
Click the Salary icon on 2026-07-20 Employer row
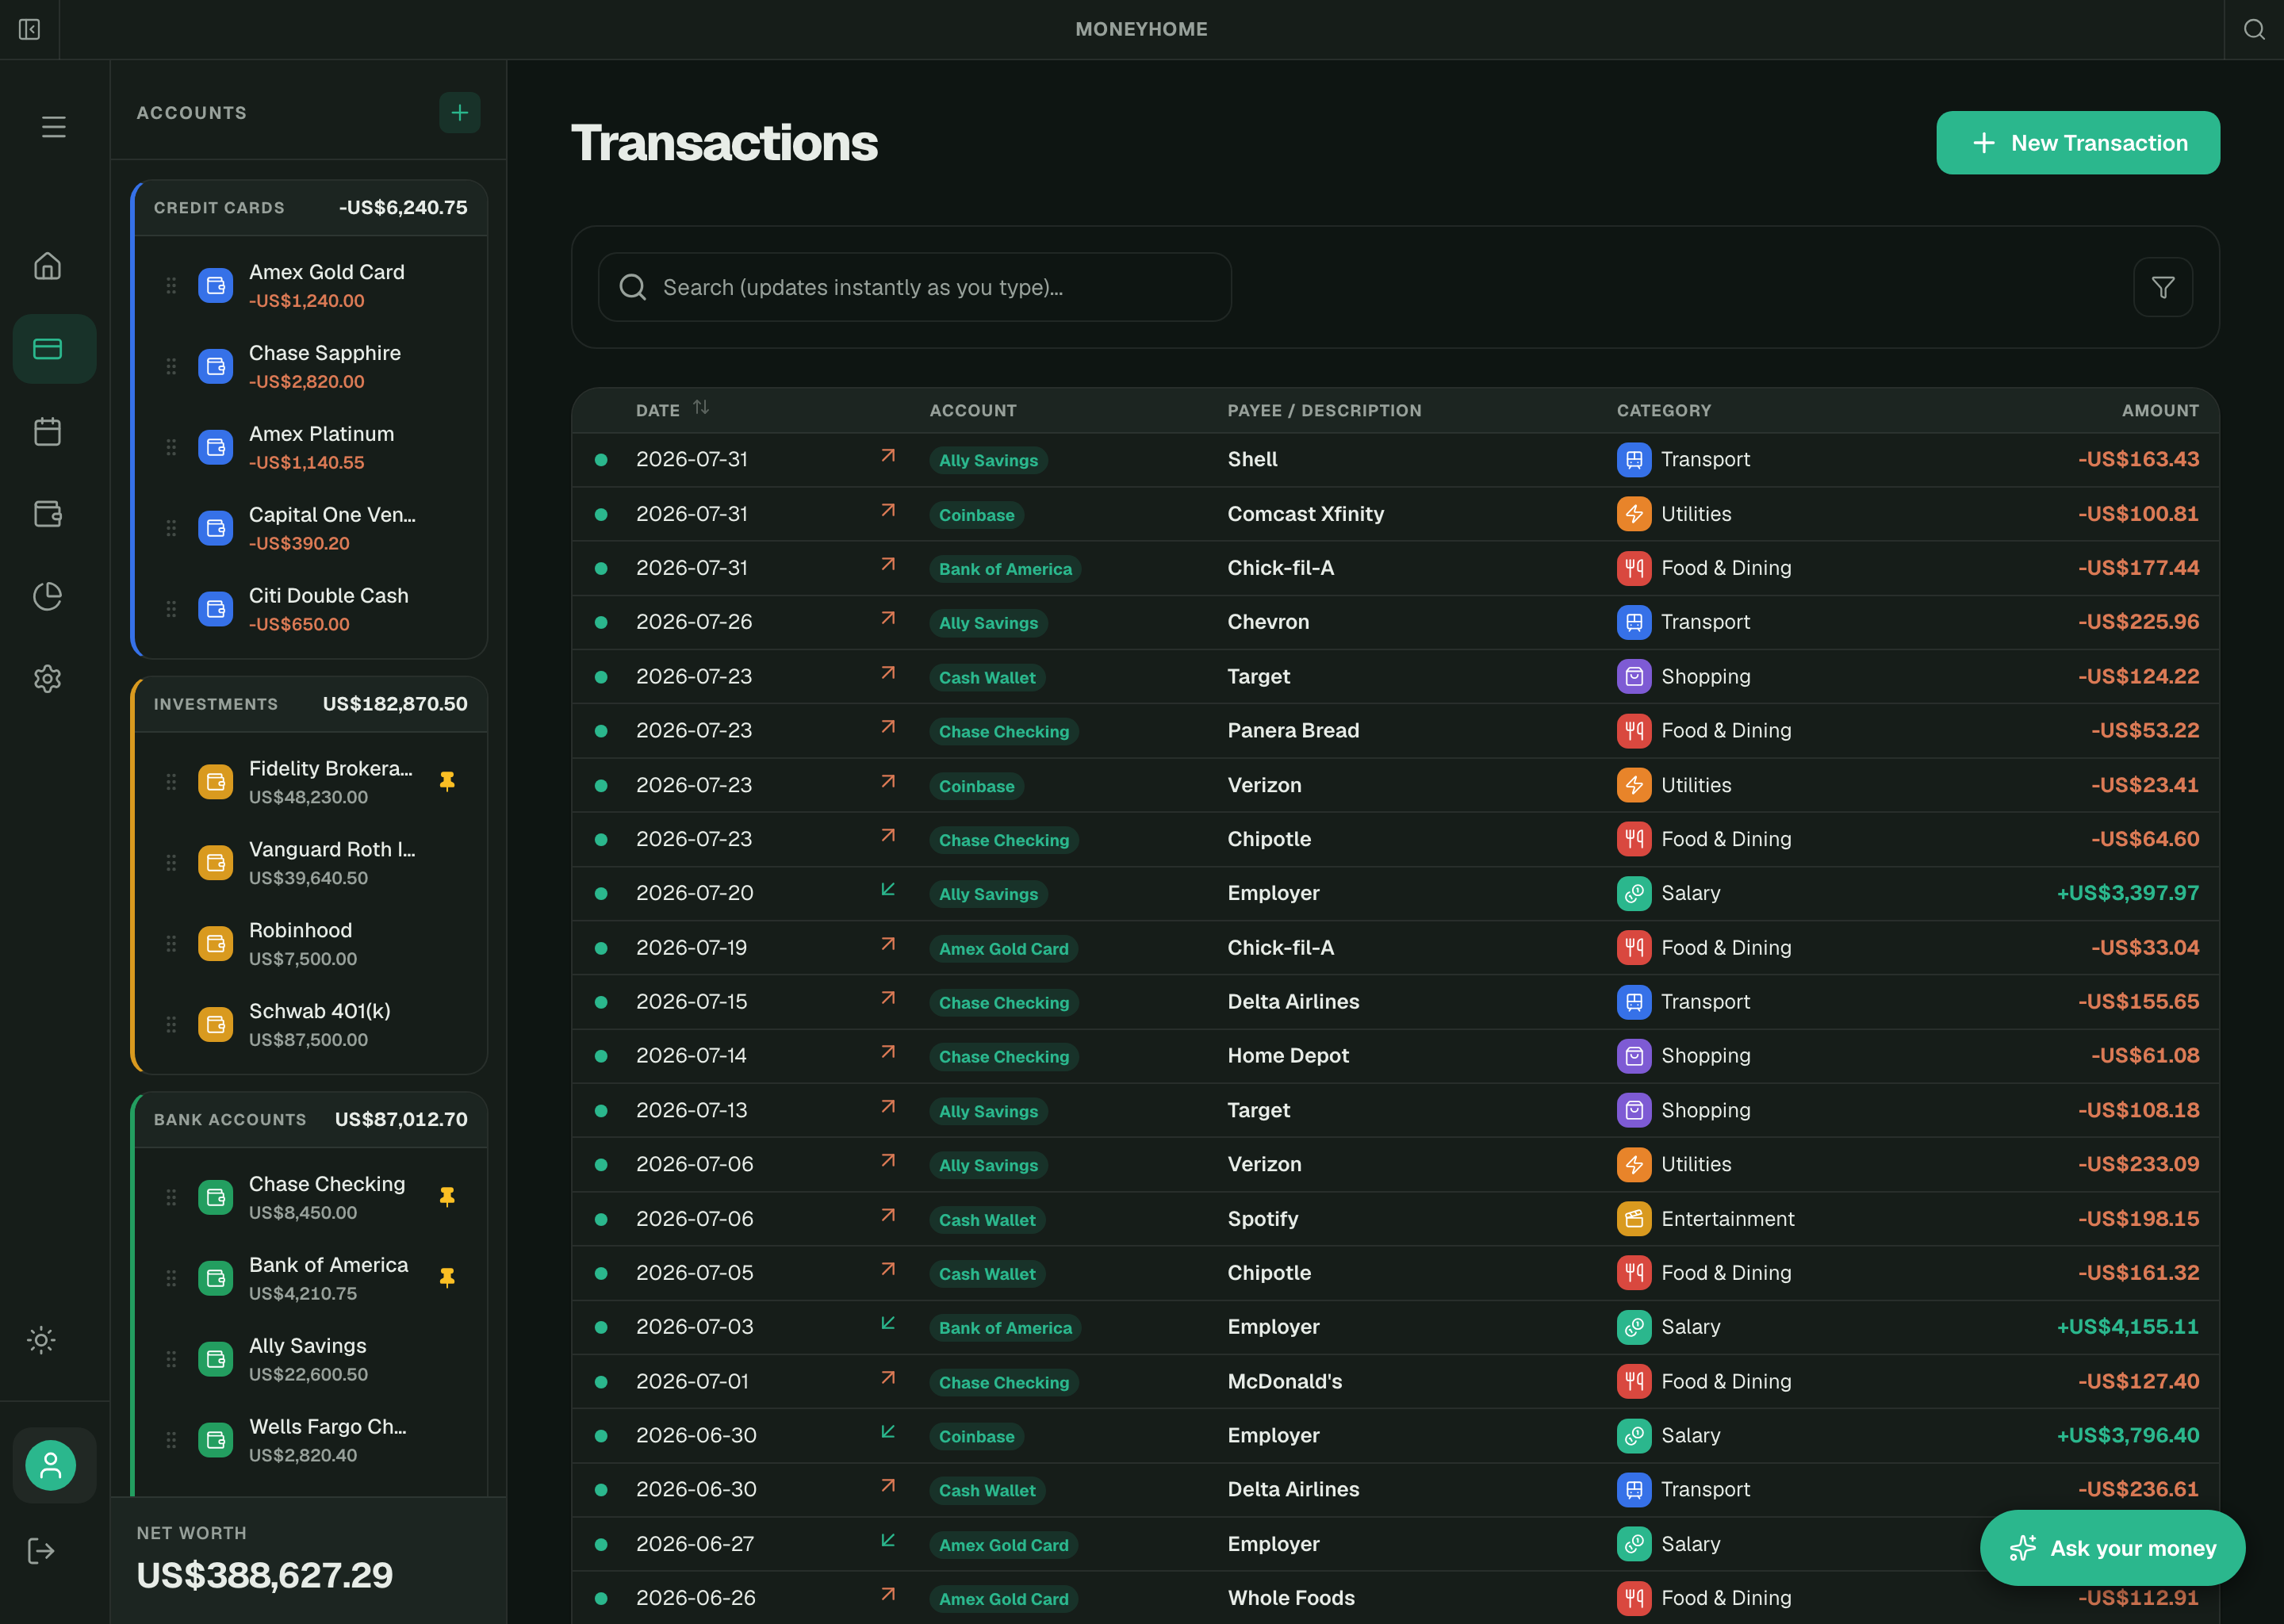click(1634, 893)
